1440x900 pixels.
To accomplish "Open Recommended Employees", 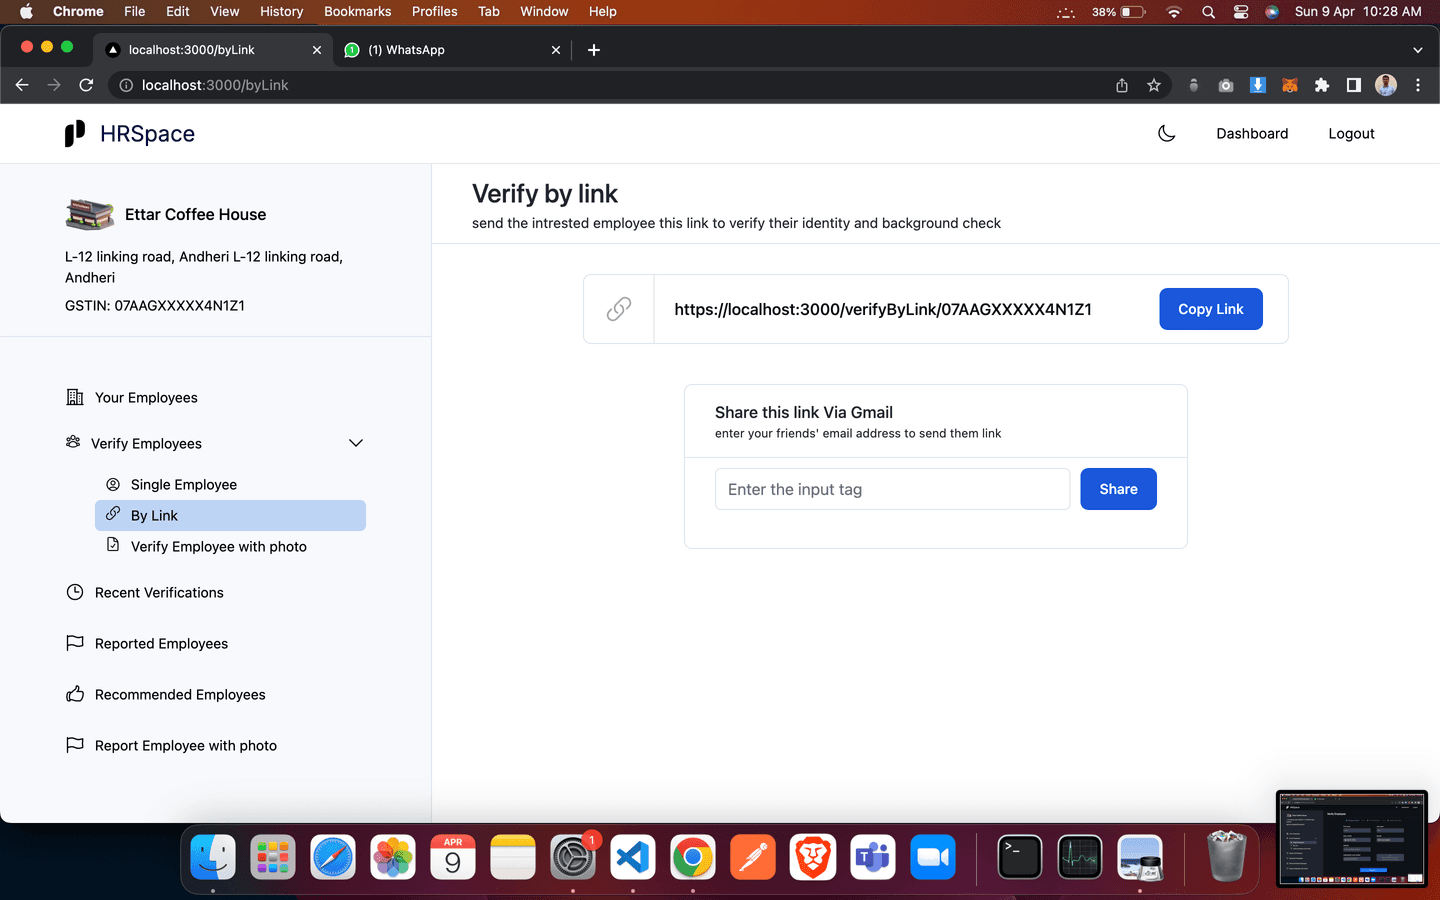I will coord(180,694).
